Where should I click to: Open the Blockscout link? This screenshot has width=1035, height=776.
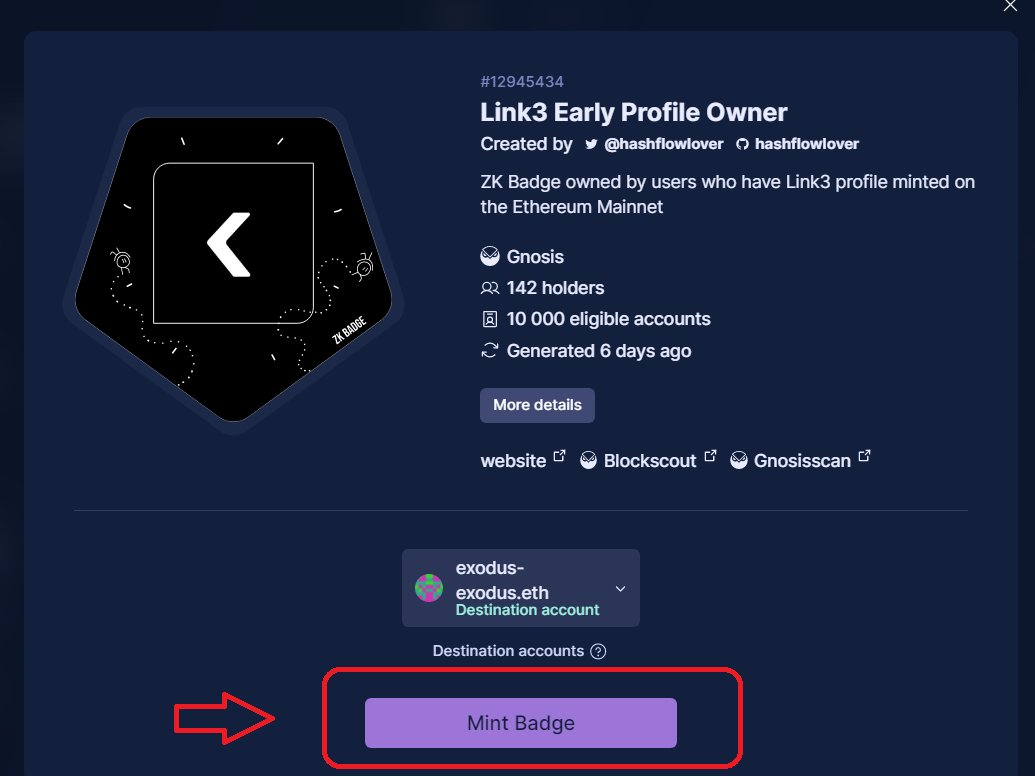pyautogui.click(x=650, y=461)
